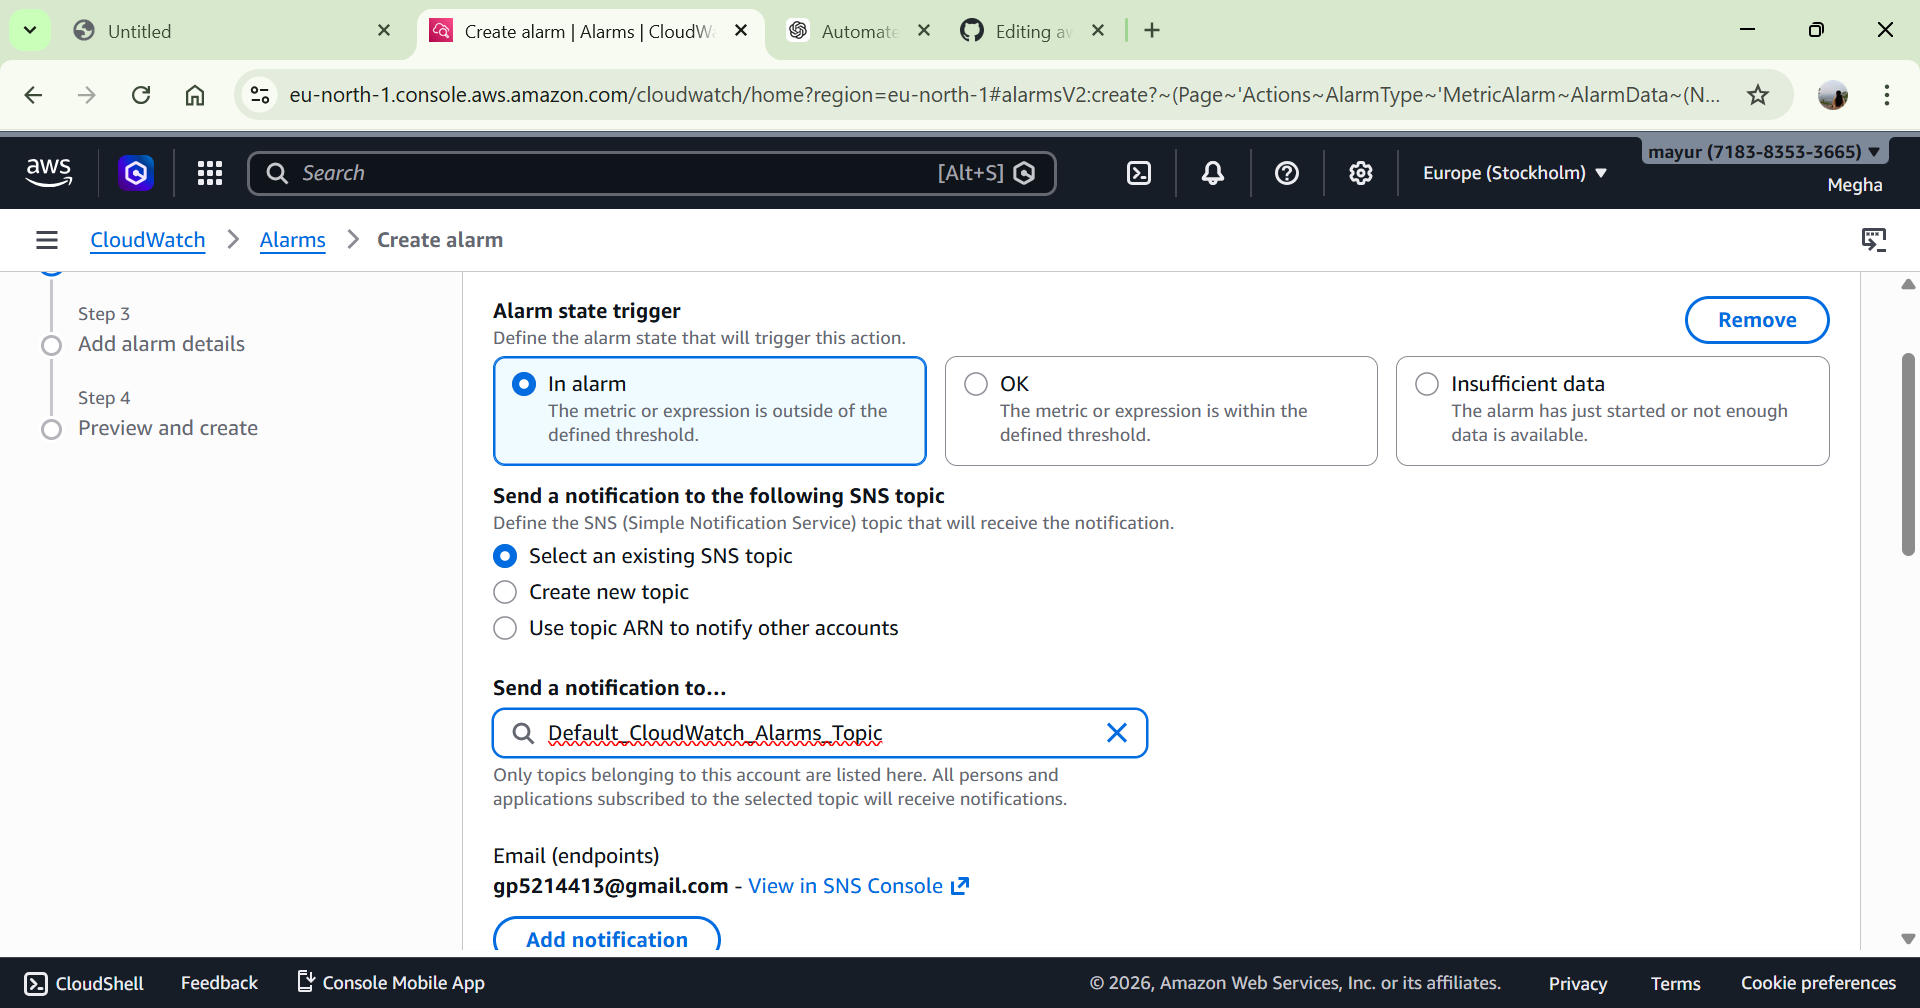Open the Feedback link in footer

(x=219, y=983)
